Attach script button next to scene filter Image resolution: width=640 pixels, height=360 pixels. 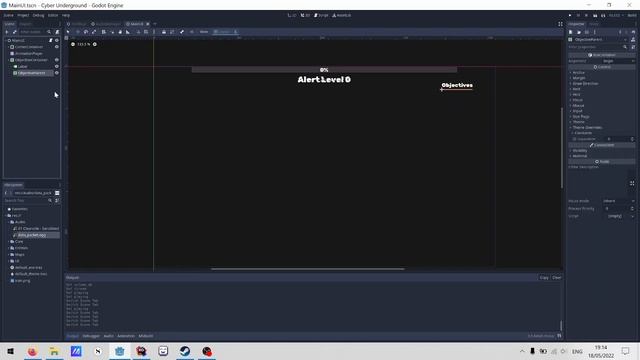click(x=57, y=32)
